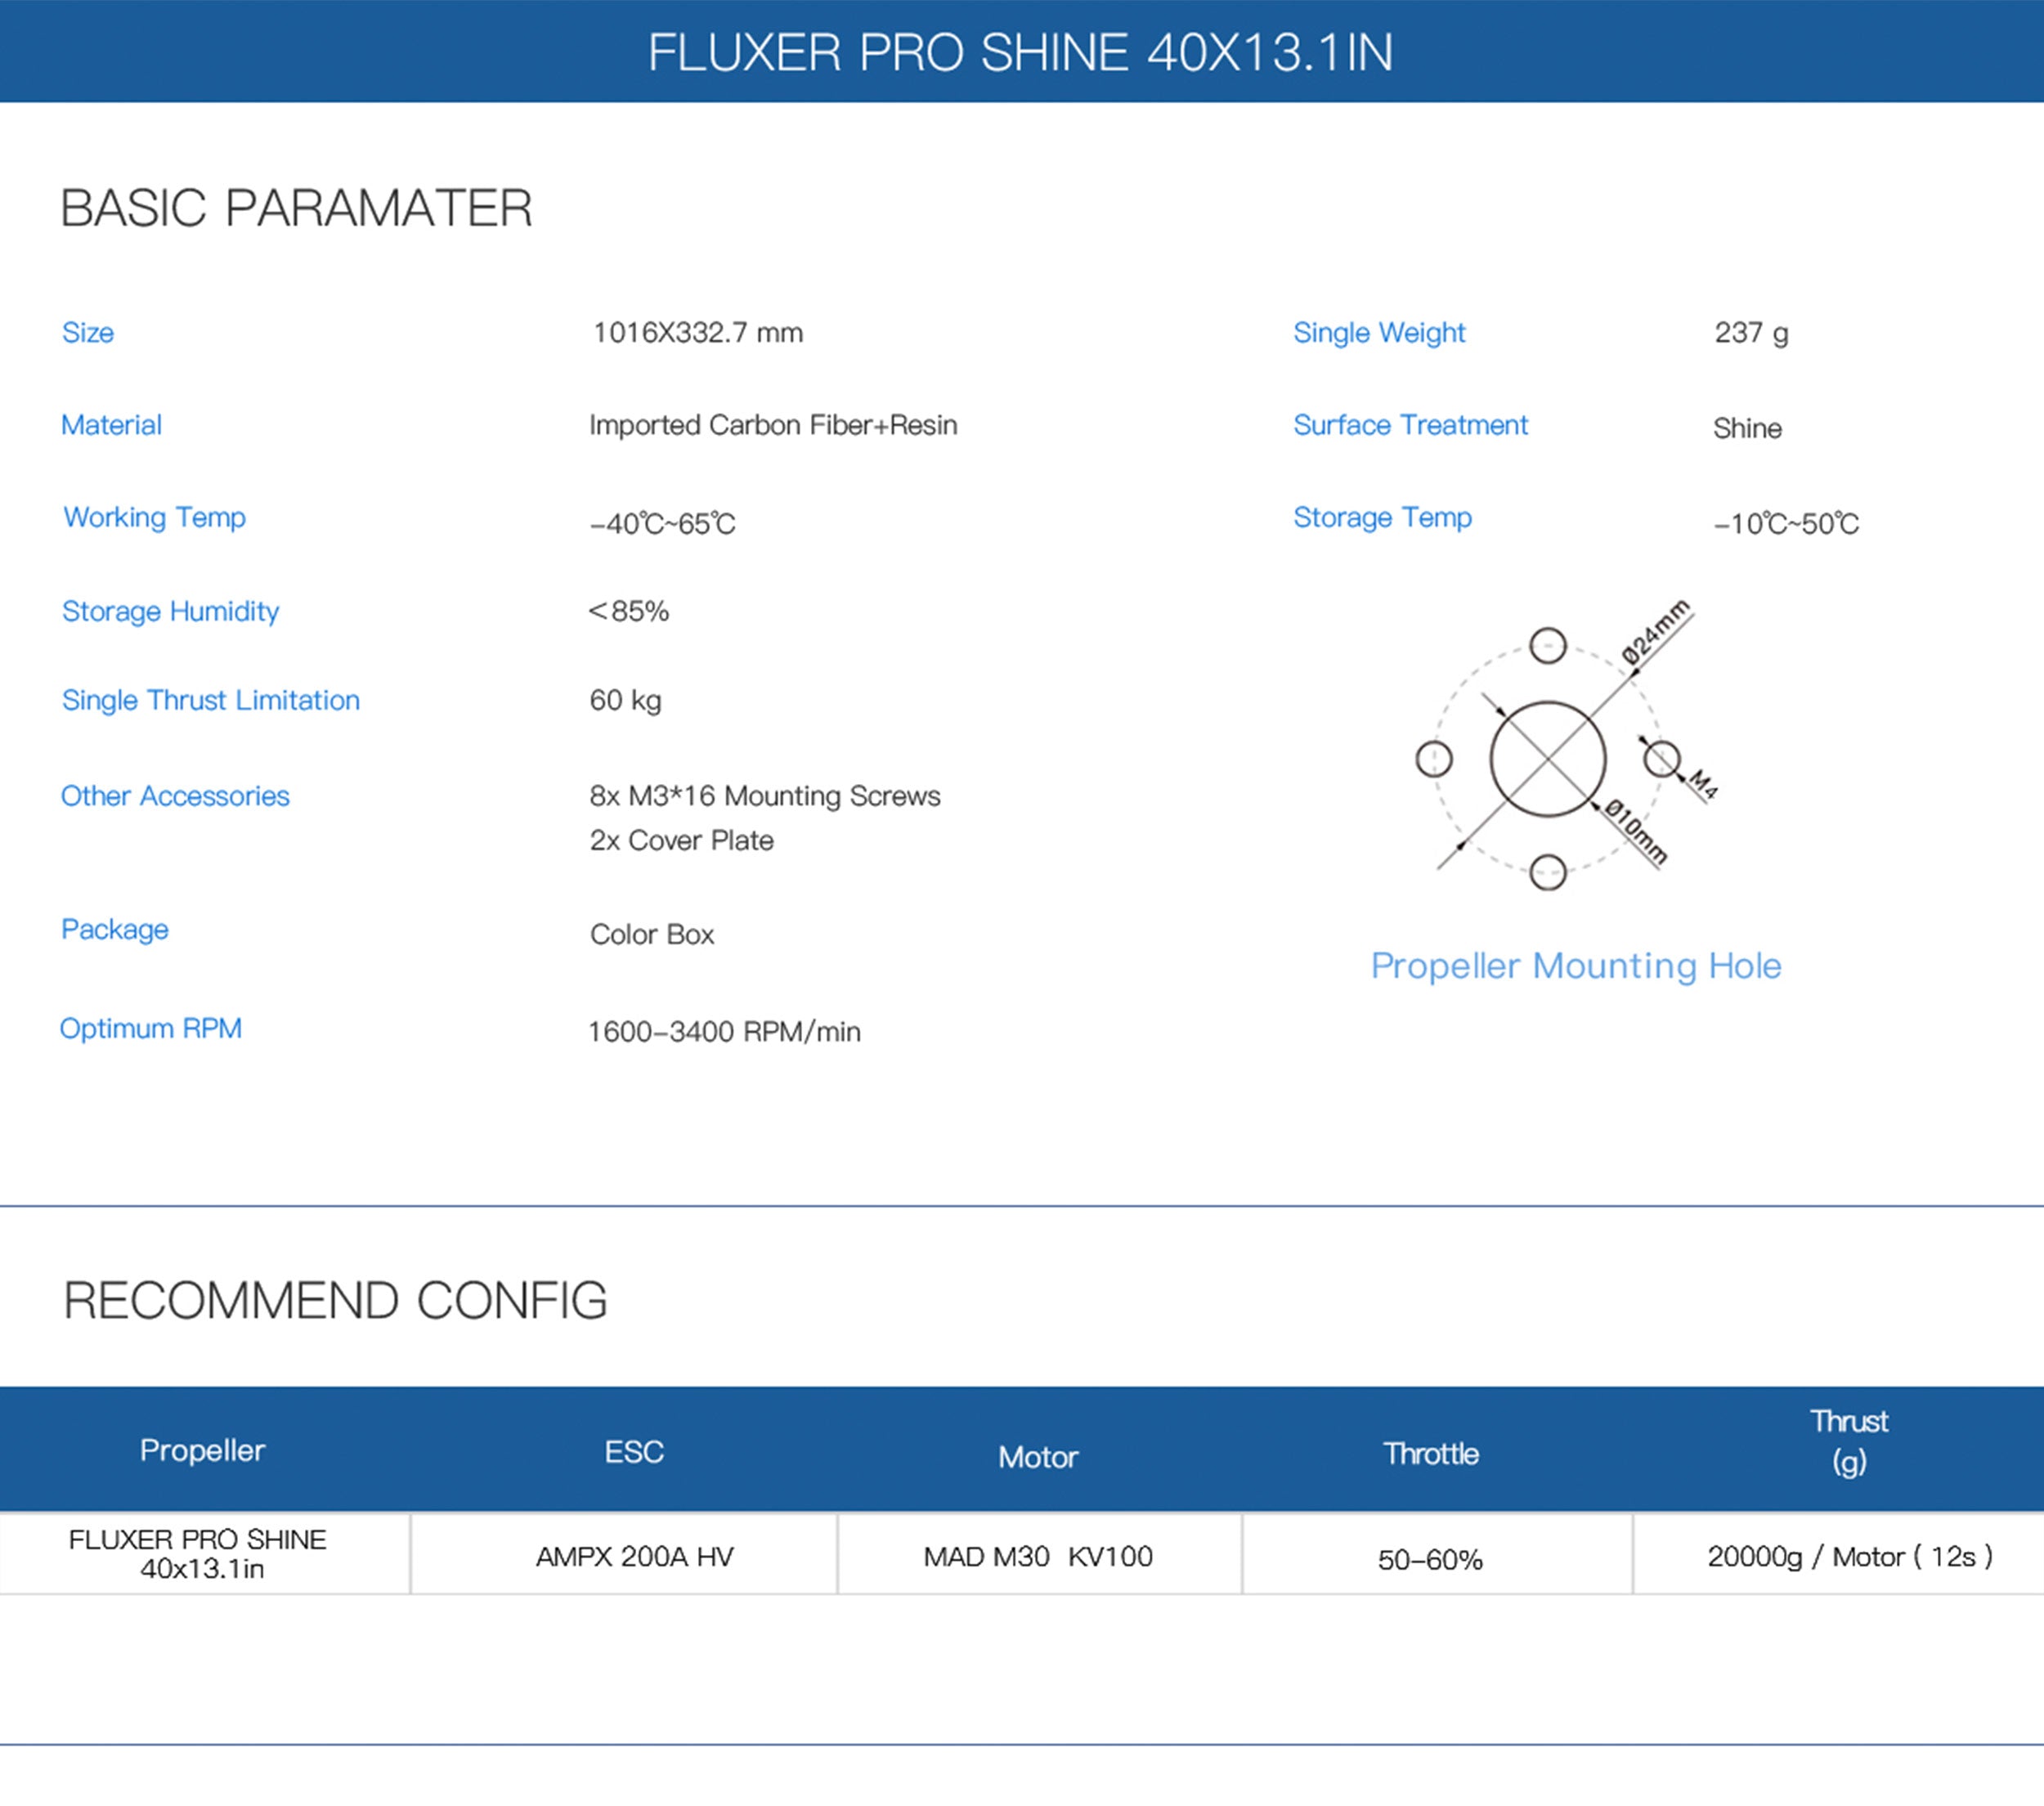Click the Material label
The height and width of the screenshot is (1806, 2044).
[x=111, y=425]
